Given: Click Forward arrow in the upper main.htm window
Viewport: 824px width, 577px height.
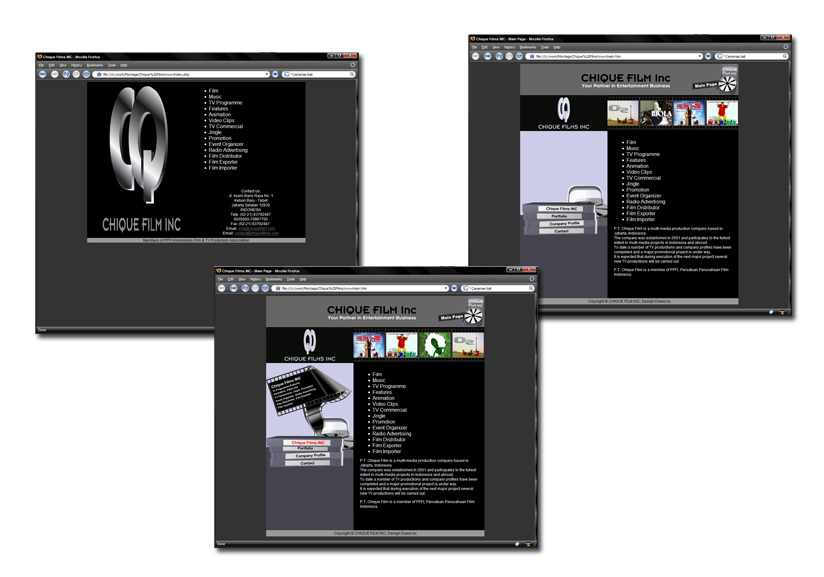Looking at the screenshot, I should coord(488,56).
